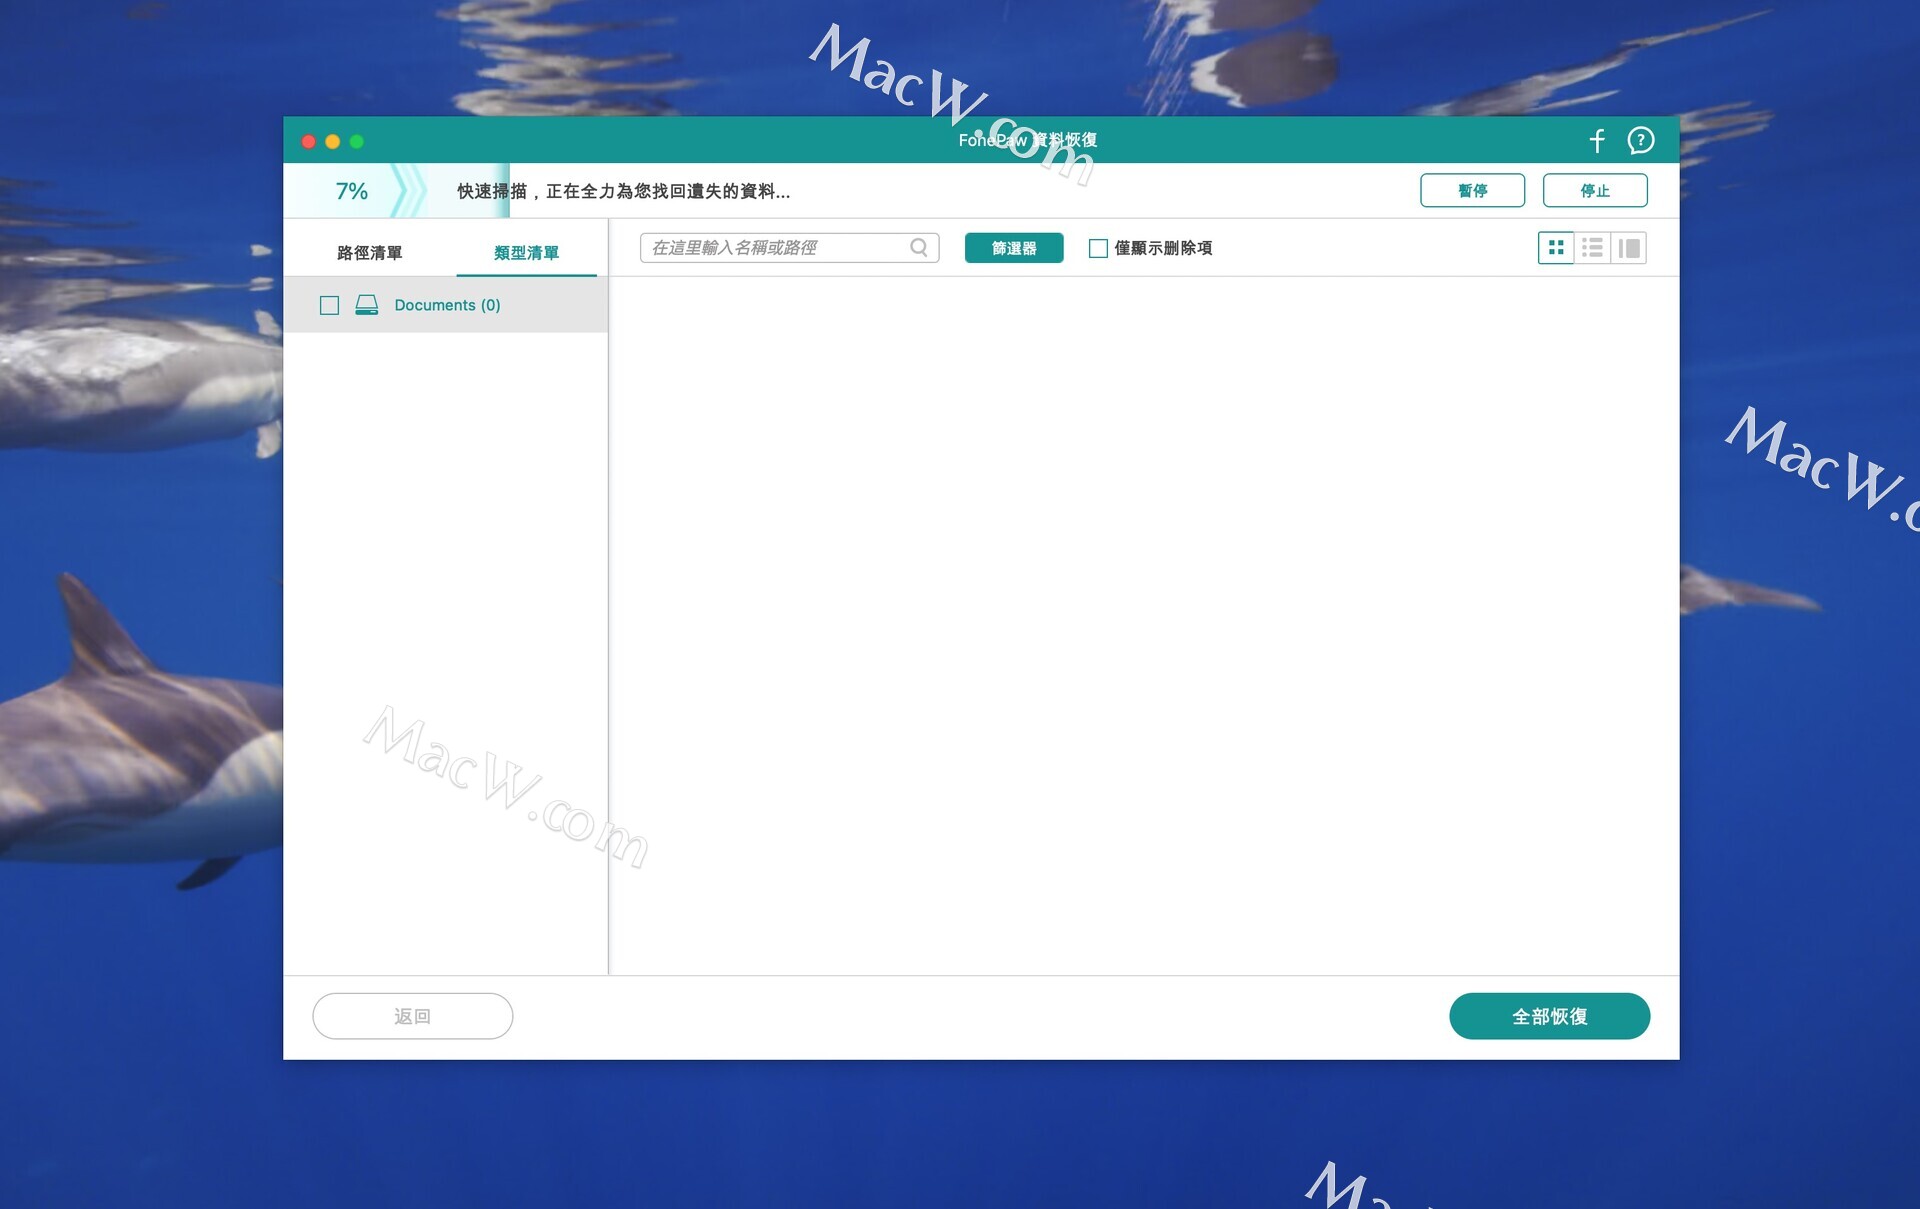Viewport: 1920px width, 1209px height.
Task: Stop scan with 停止 button
Action: click(x=1595, y=191)
